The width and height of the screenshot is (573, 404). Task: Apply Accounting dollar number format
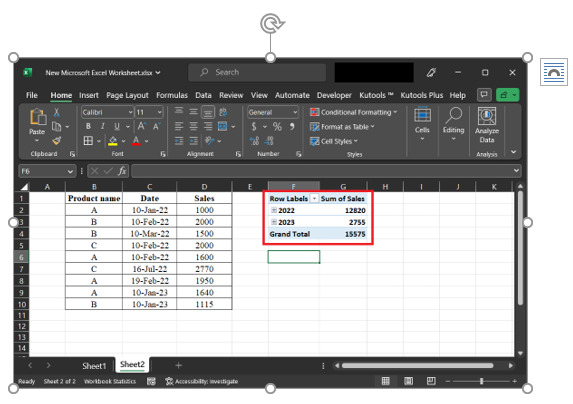click(x=254, y=126)
